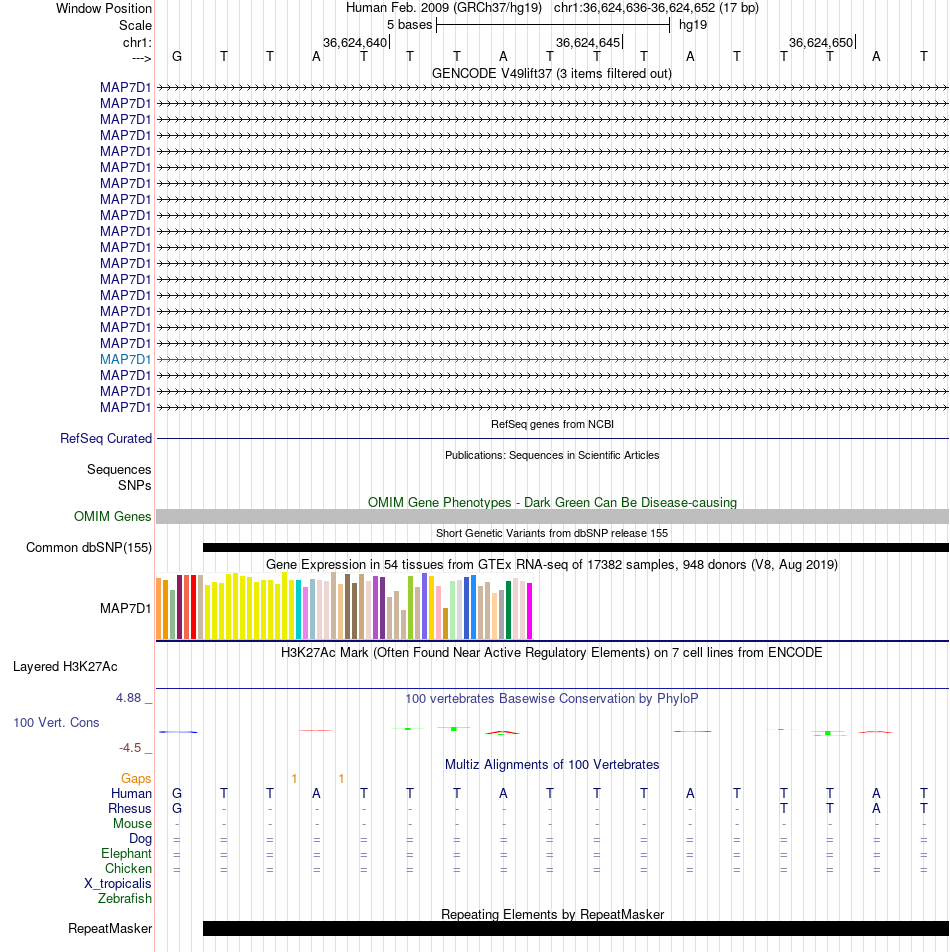This screenshot has height=952, width=950.
Task: Click the 4.88 PhyloP upper scale value
Action: pyautogui.click(x=128, y=698)
